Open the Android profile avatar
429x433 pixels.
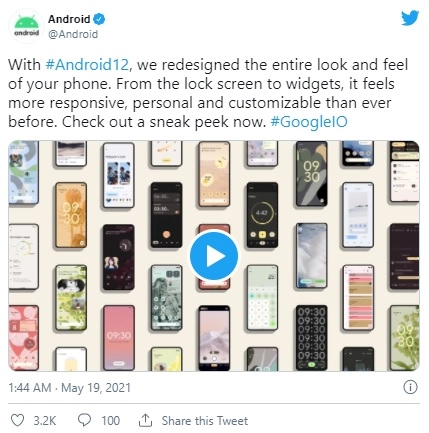click(x=26, y=26)
